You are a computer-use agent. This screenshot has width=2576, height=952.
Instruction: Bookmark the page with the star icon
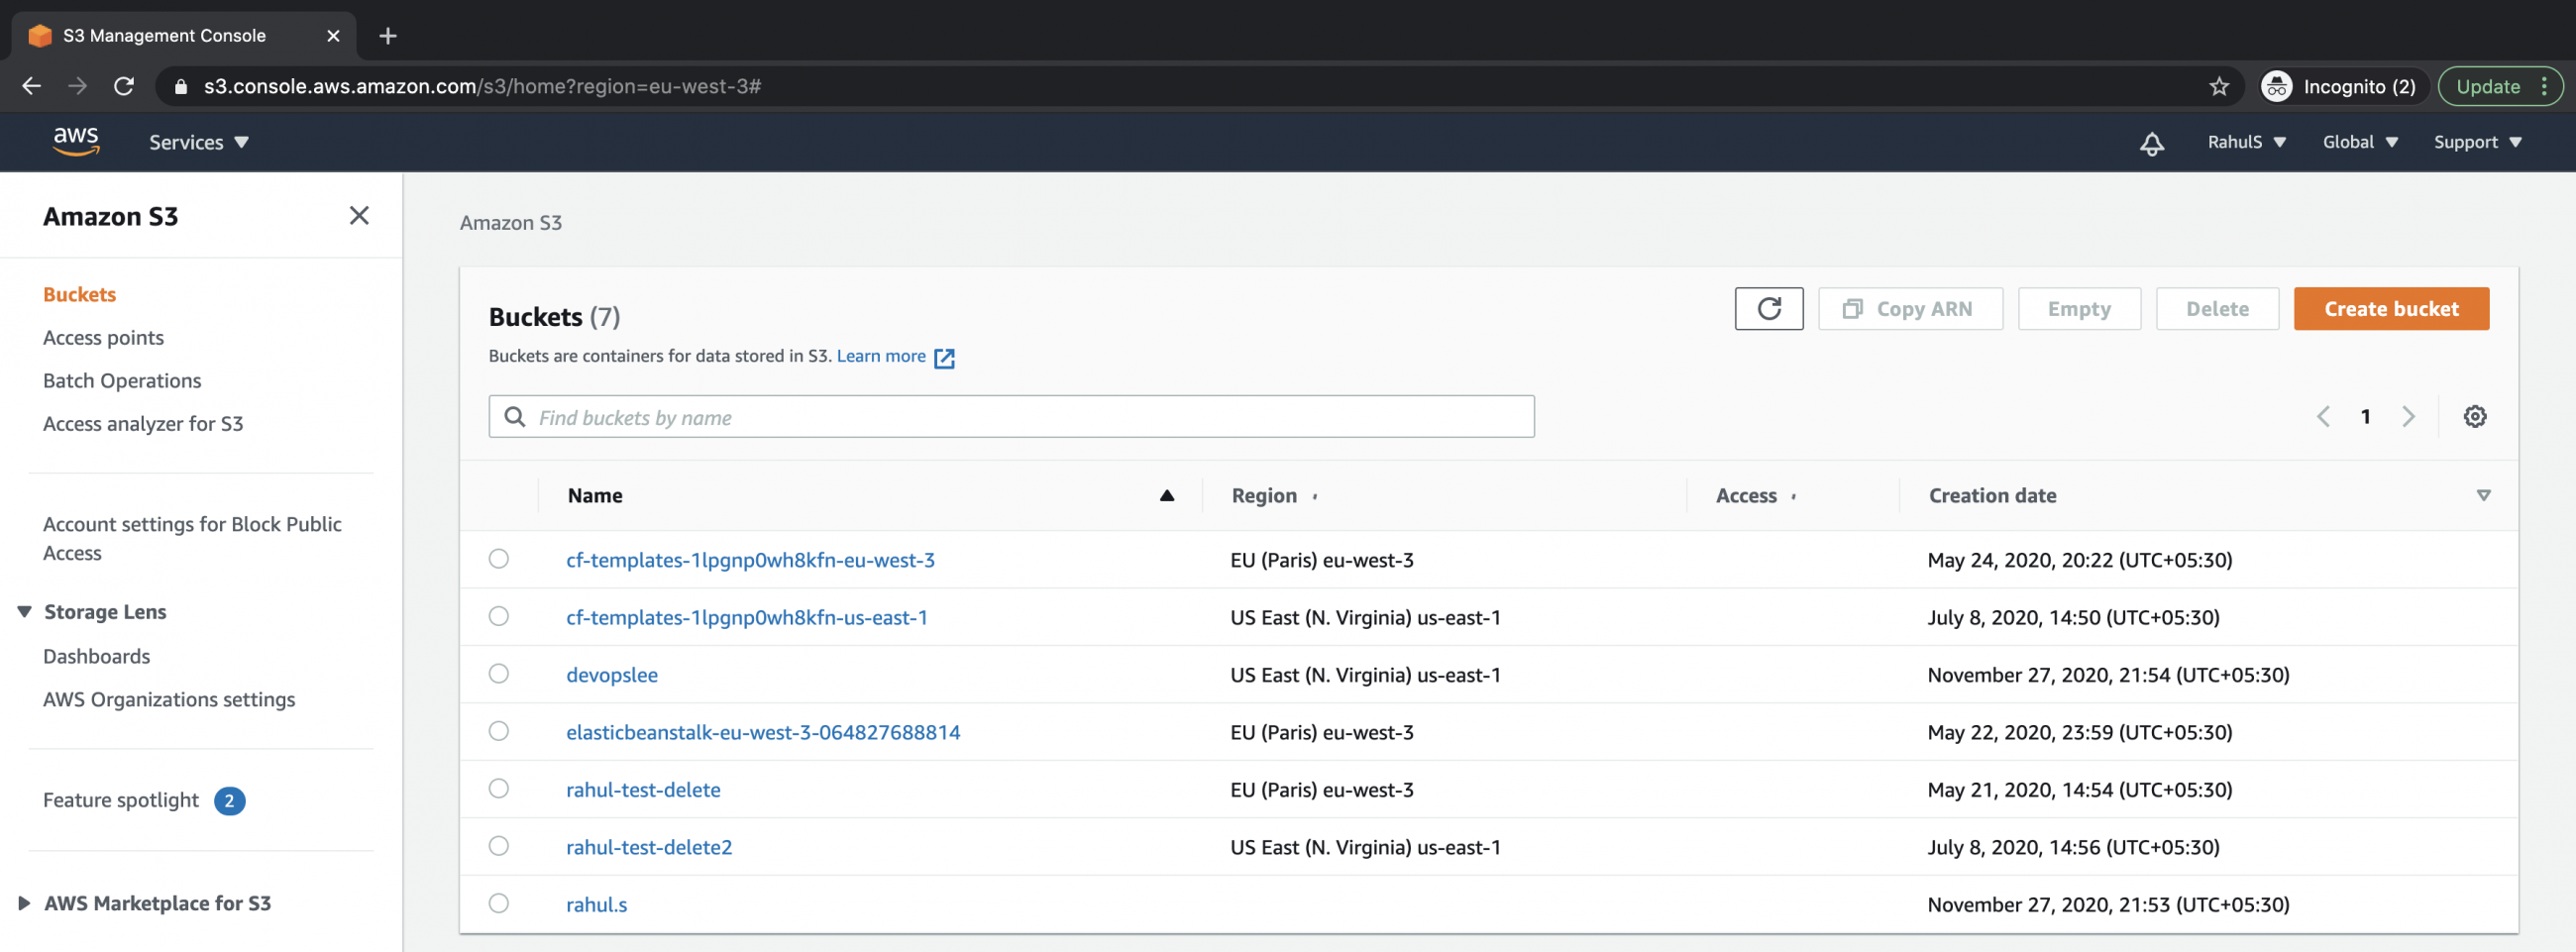pos(2220,86)
